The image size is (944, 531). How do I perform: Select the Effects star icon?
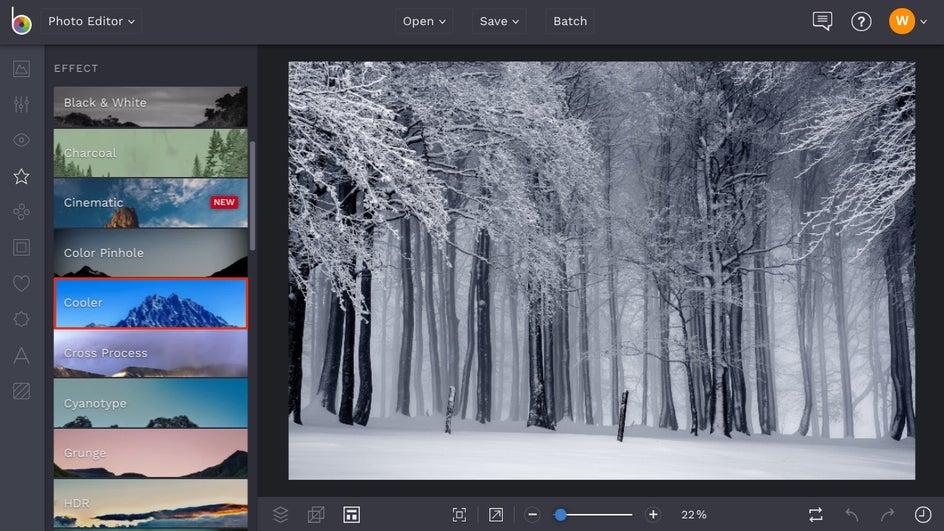[x=21, y=176]
